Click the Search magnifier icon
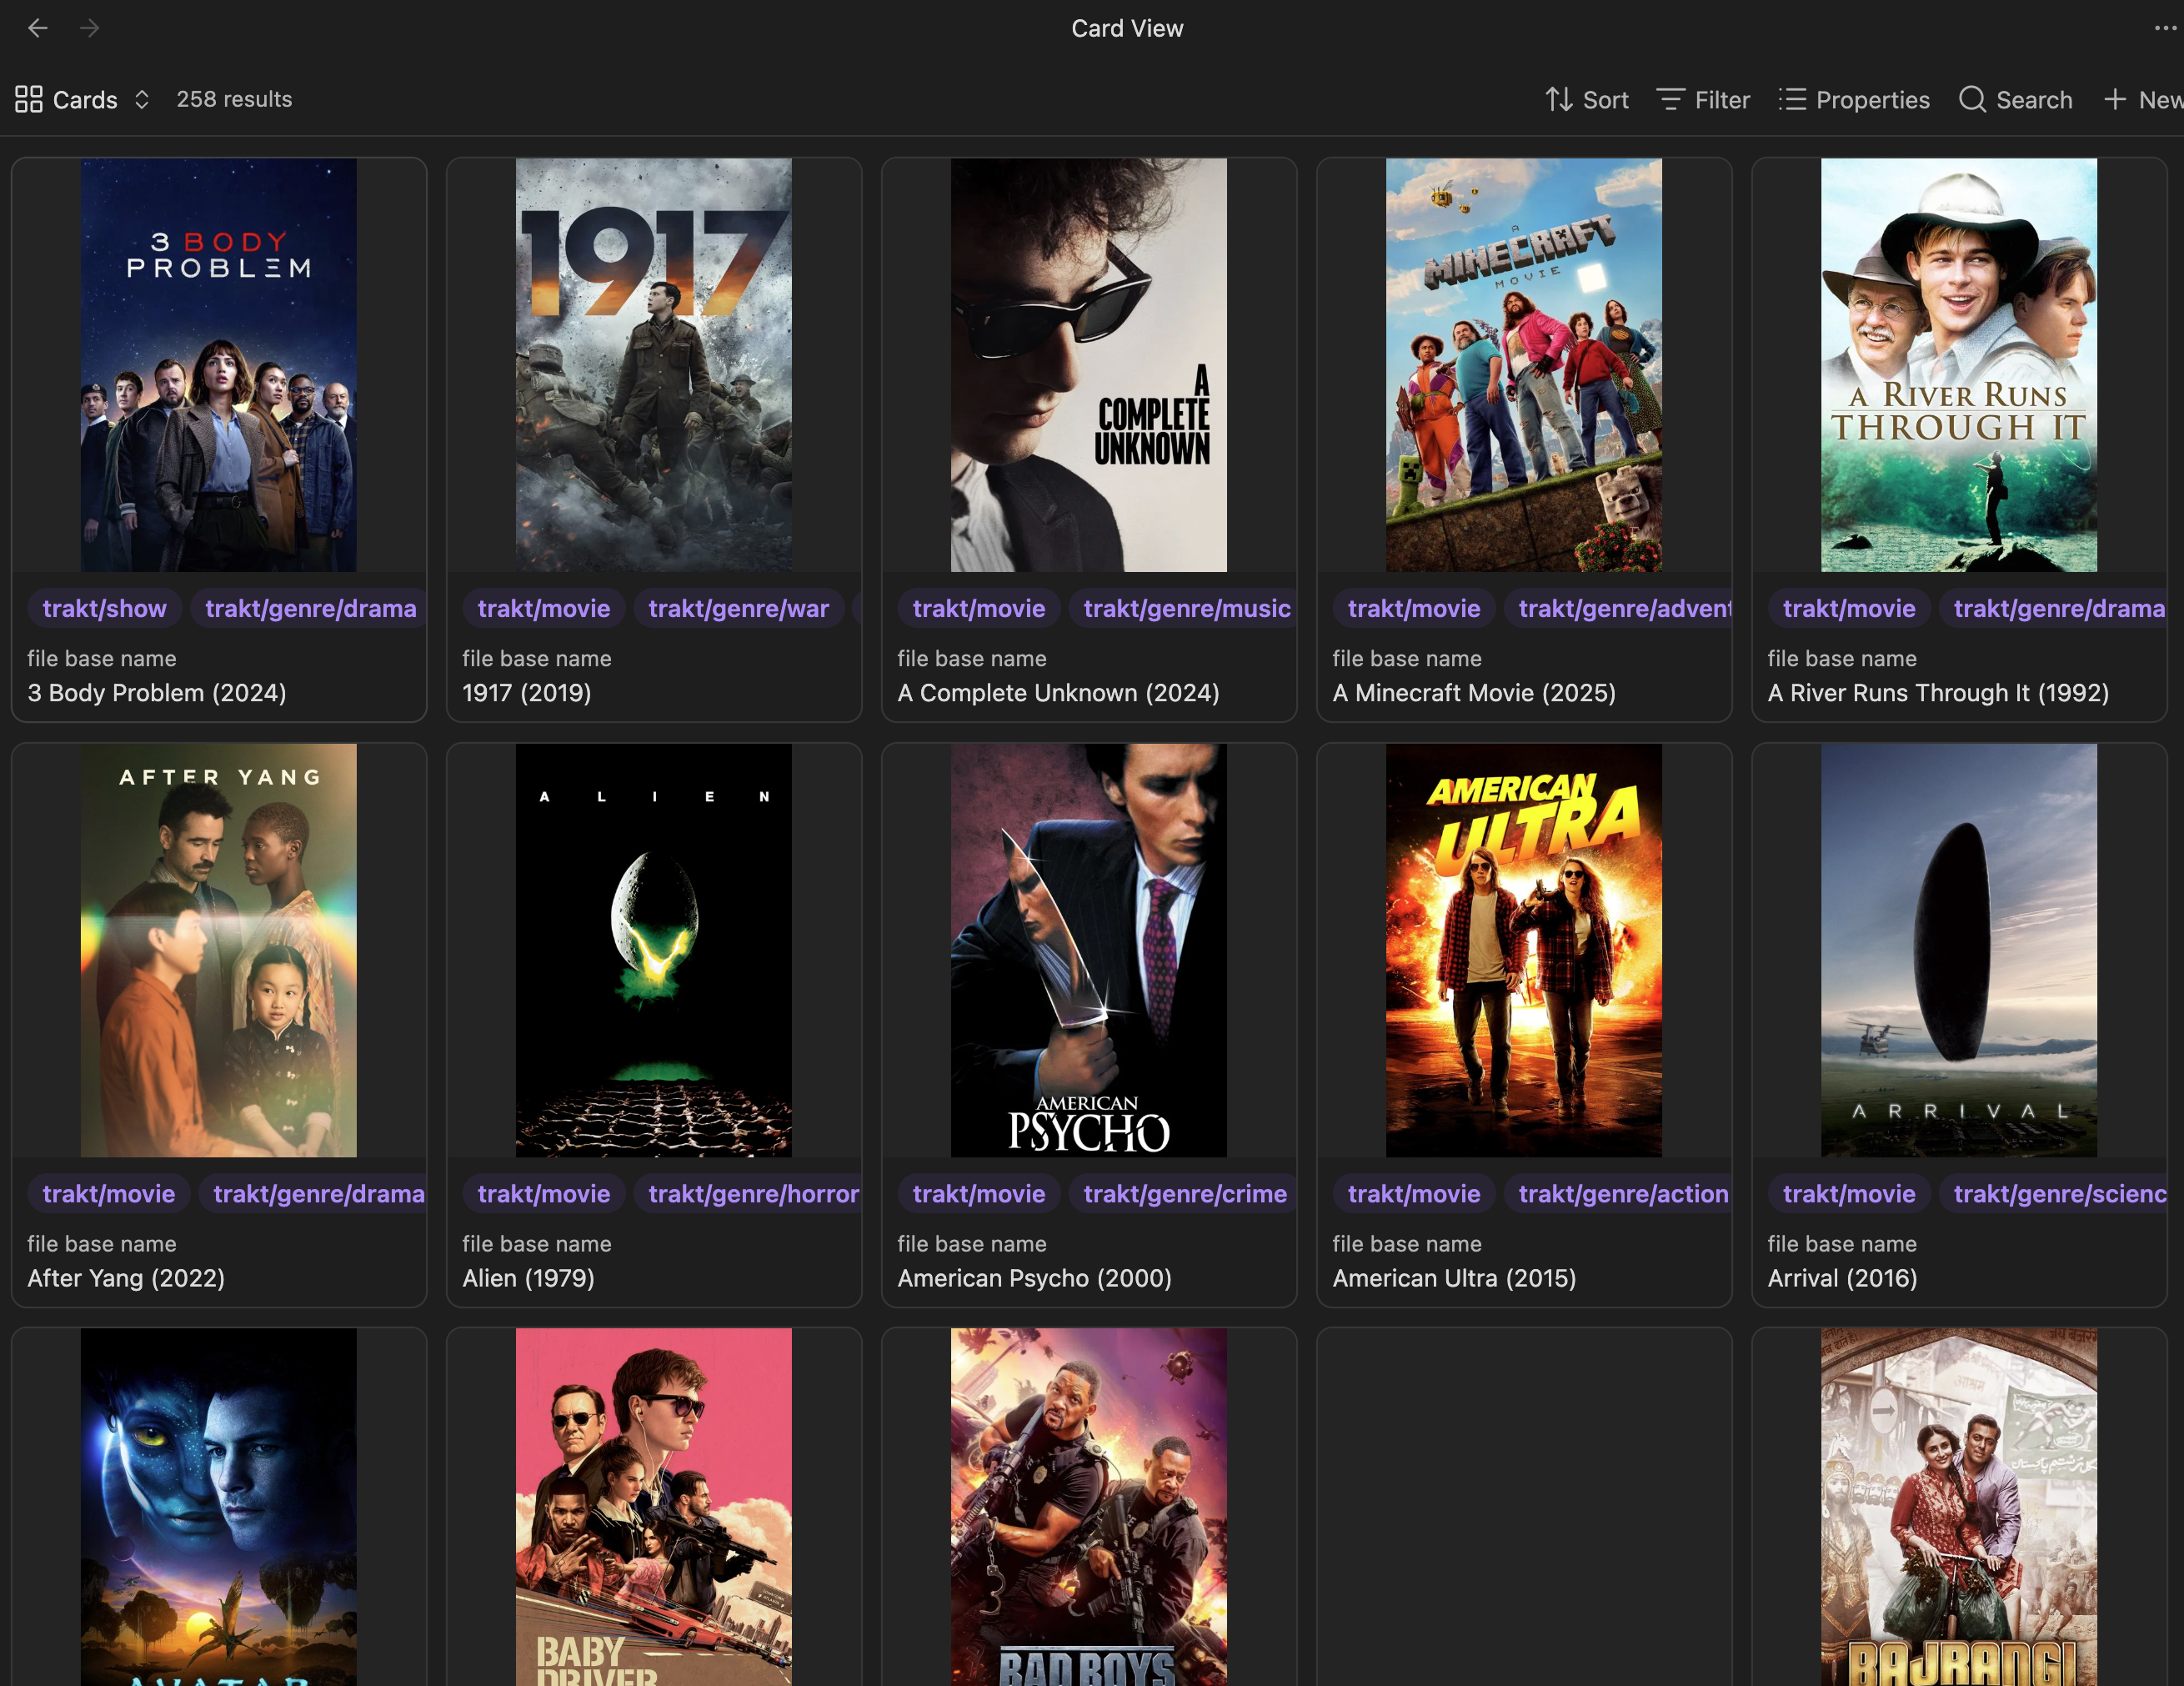This screenshot has height=1686, width=2184. [x=1972, y=99]
